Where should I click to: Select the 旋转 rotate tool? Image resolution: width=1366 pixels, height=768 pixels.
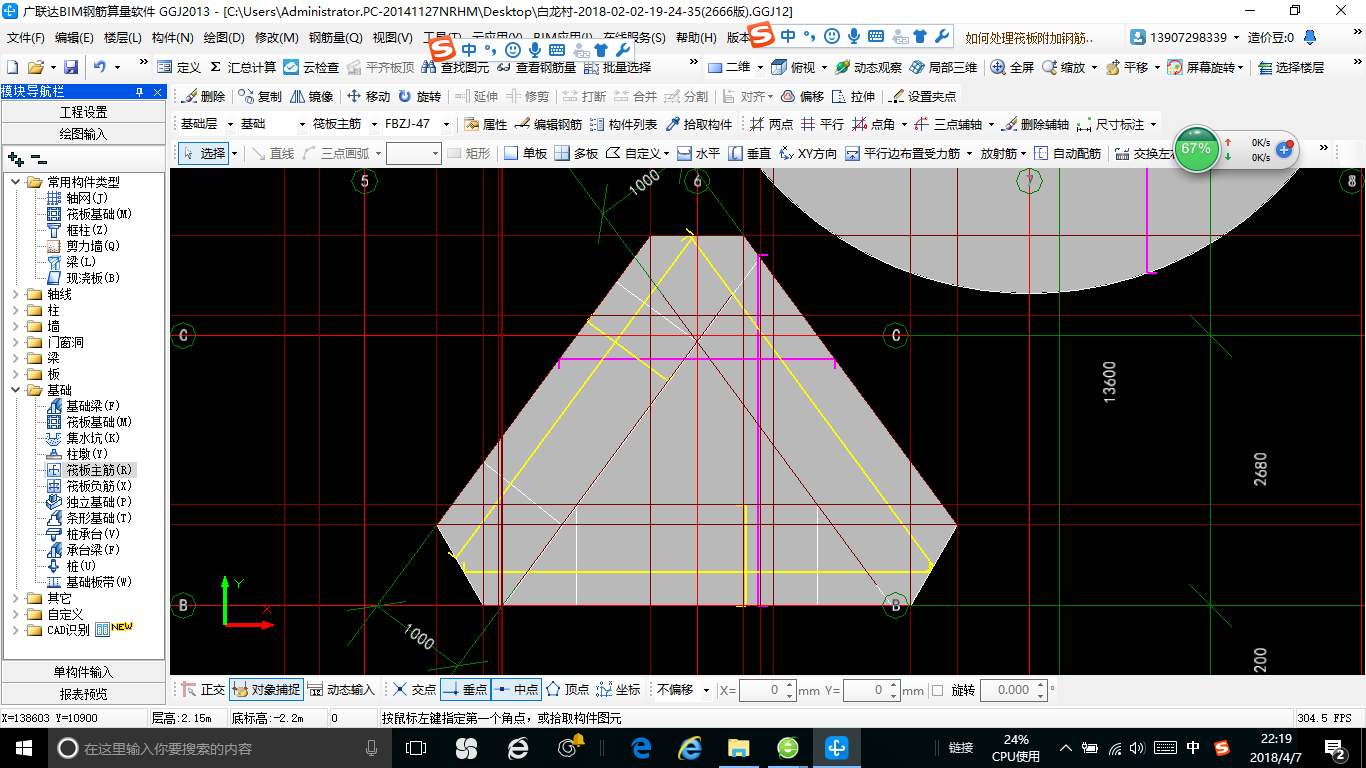point(419,97)
